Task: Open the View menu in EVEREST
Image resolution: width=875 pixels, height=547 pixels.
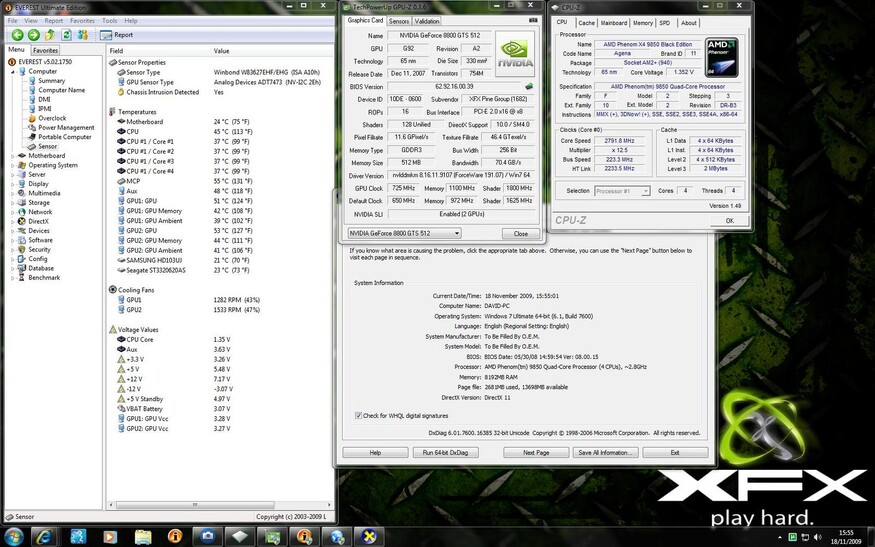Action: (31, 21)
